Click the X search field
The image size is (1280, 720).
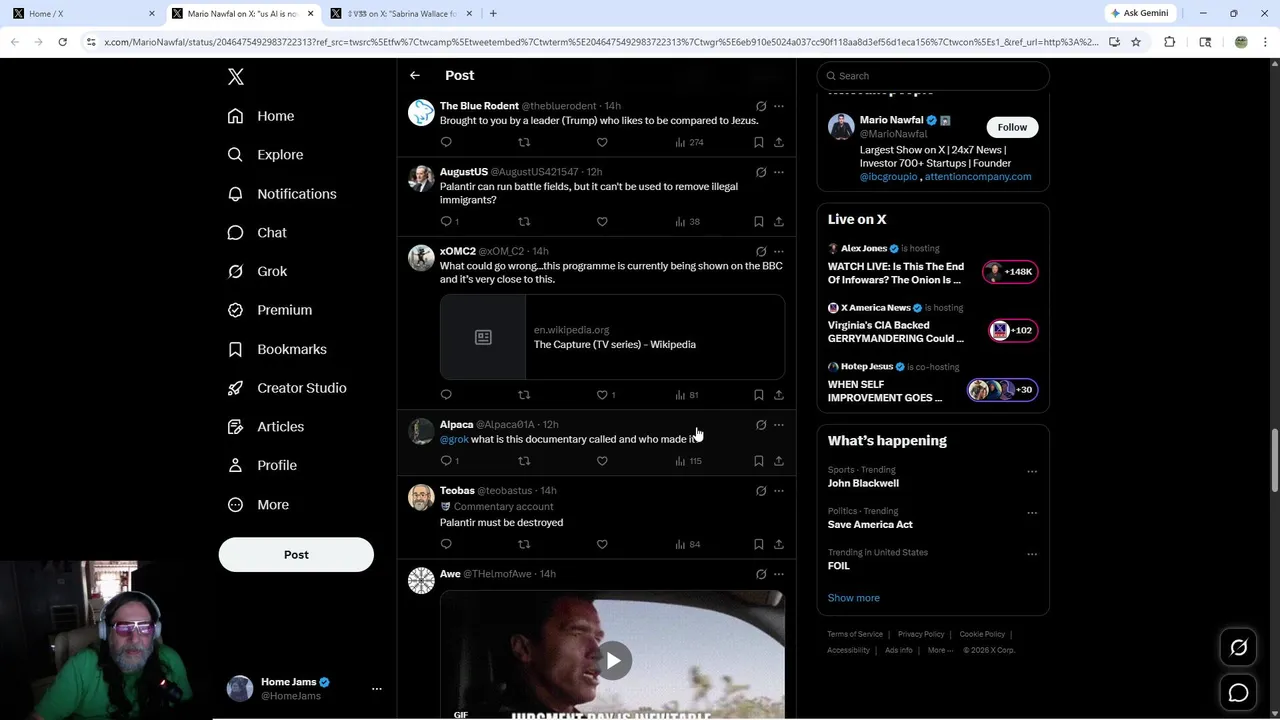point(933,76)
